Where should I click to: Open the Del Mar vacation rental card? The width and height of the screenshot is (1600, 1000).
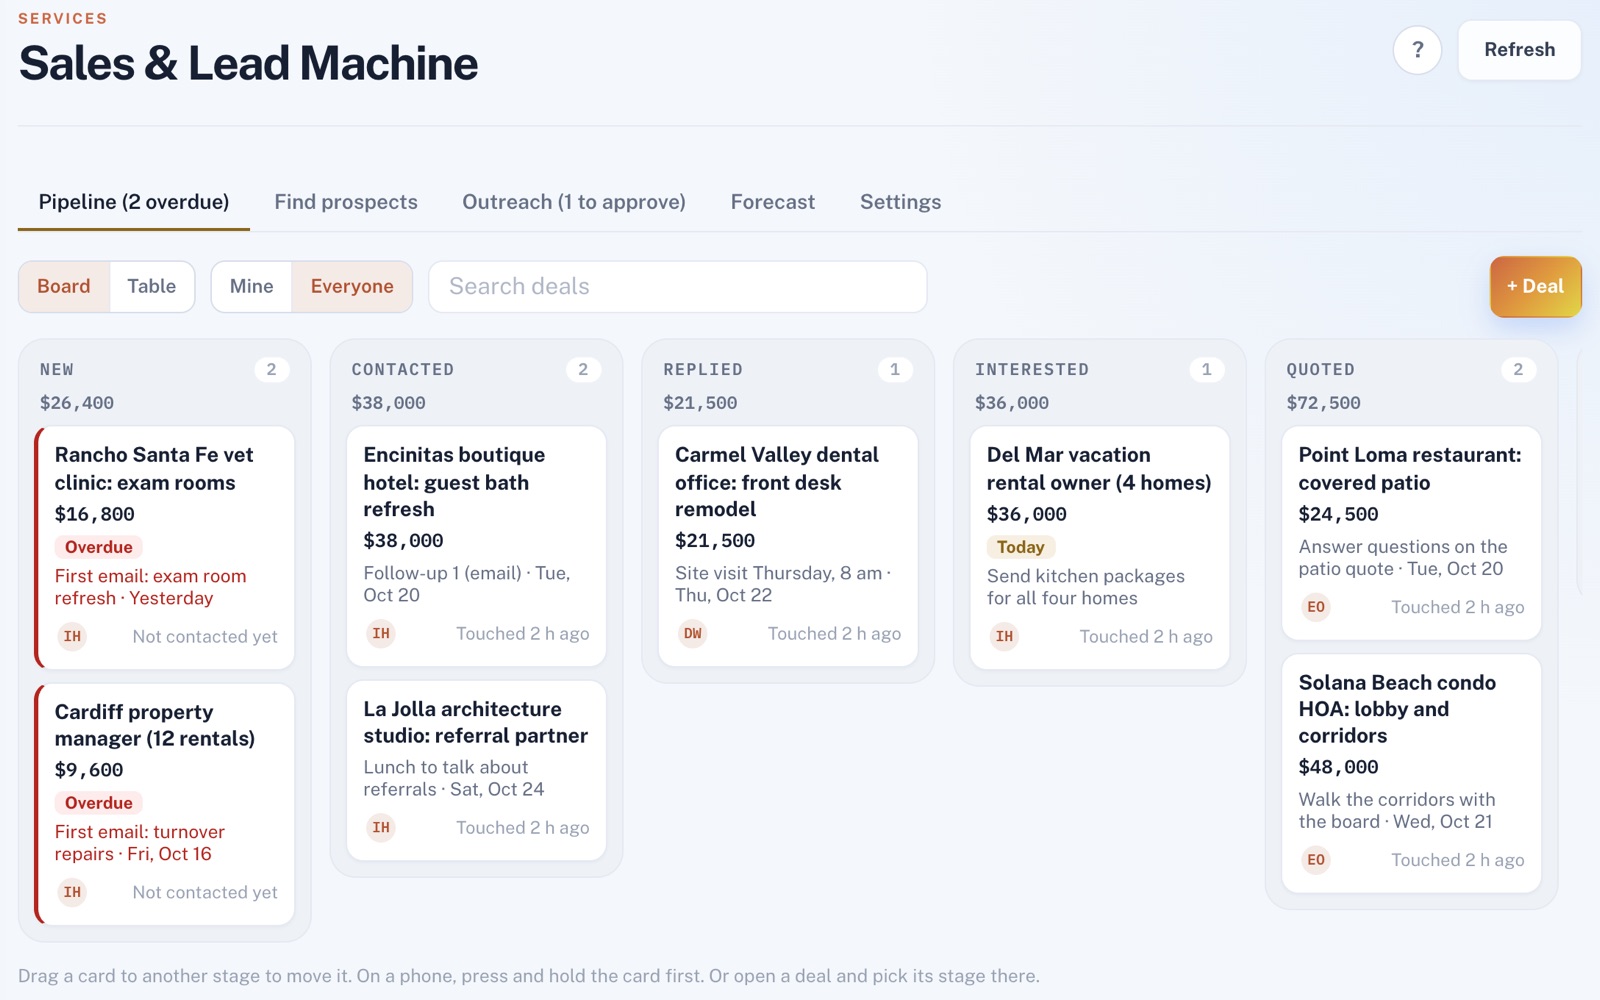click(1099, 548)
